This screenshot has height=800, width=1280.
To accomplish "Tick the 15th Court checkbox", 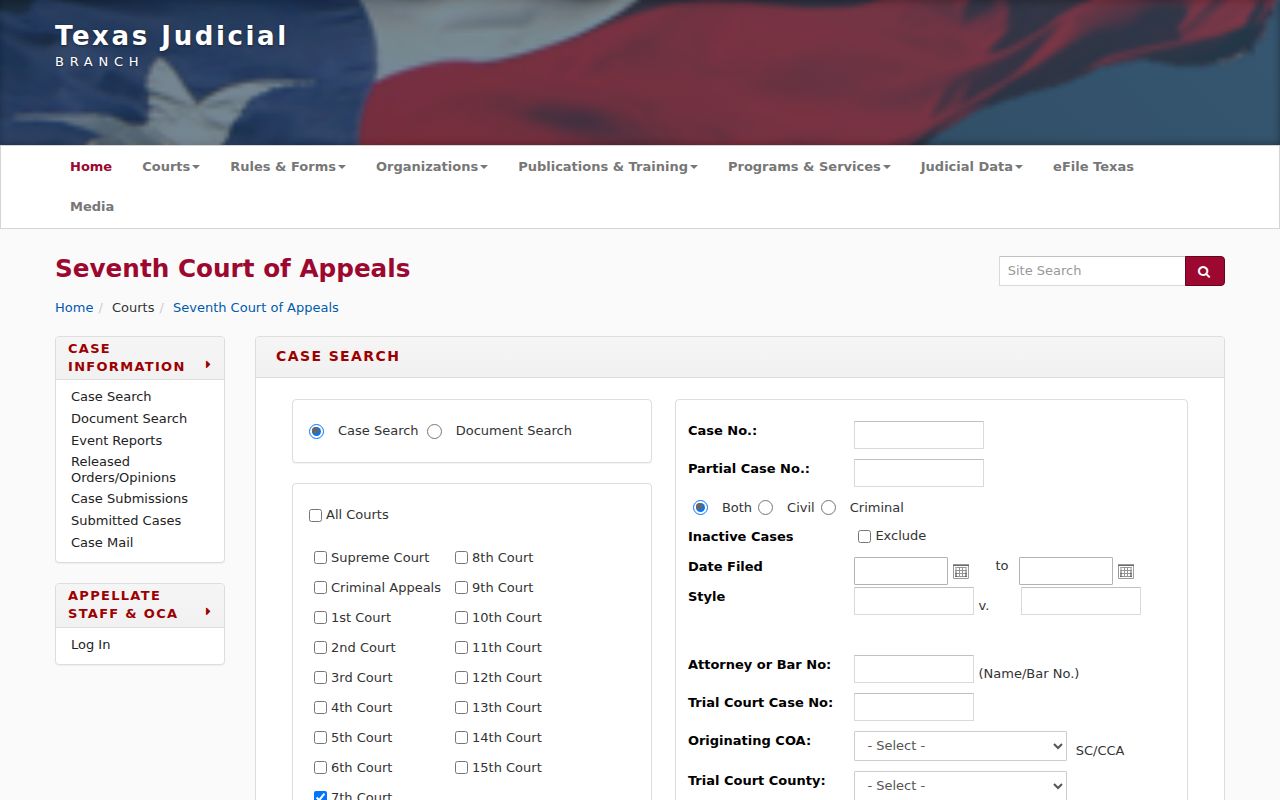I will (461, 768).
